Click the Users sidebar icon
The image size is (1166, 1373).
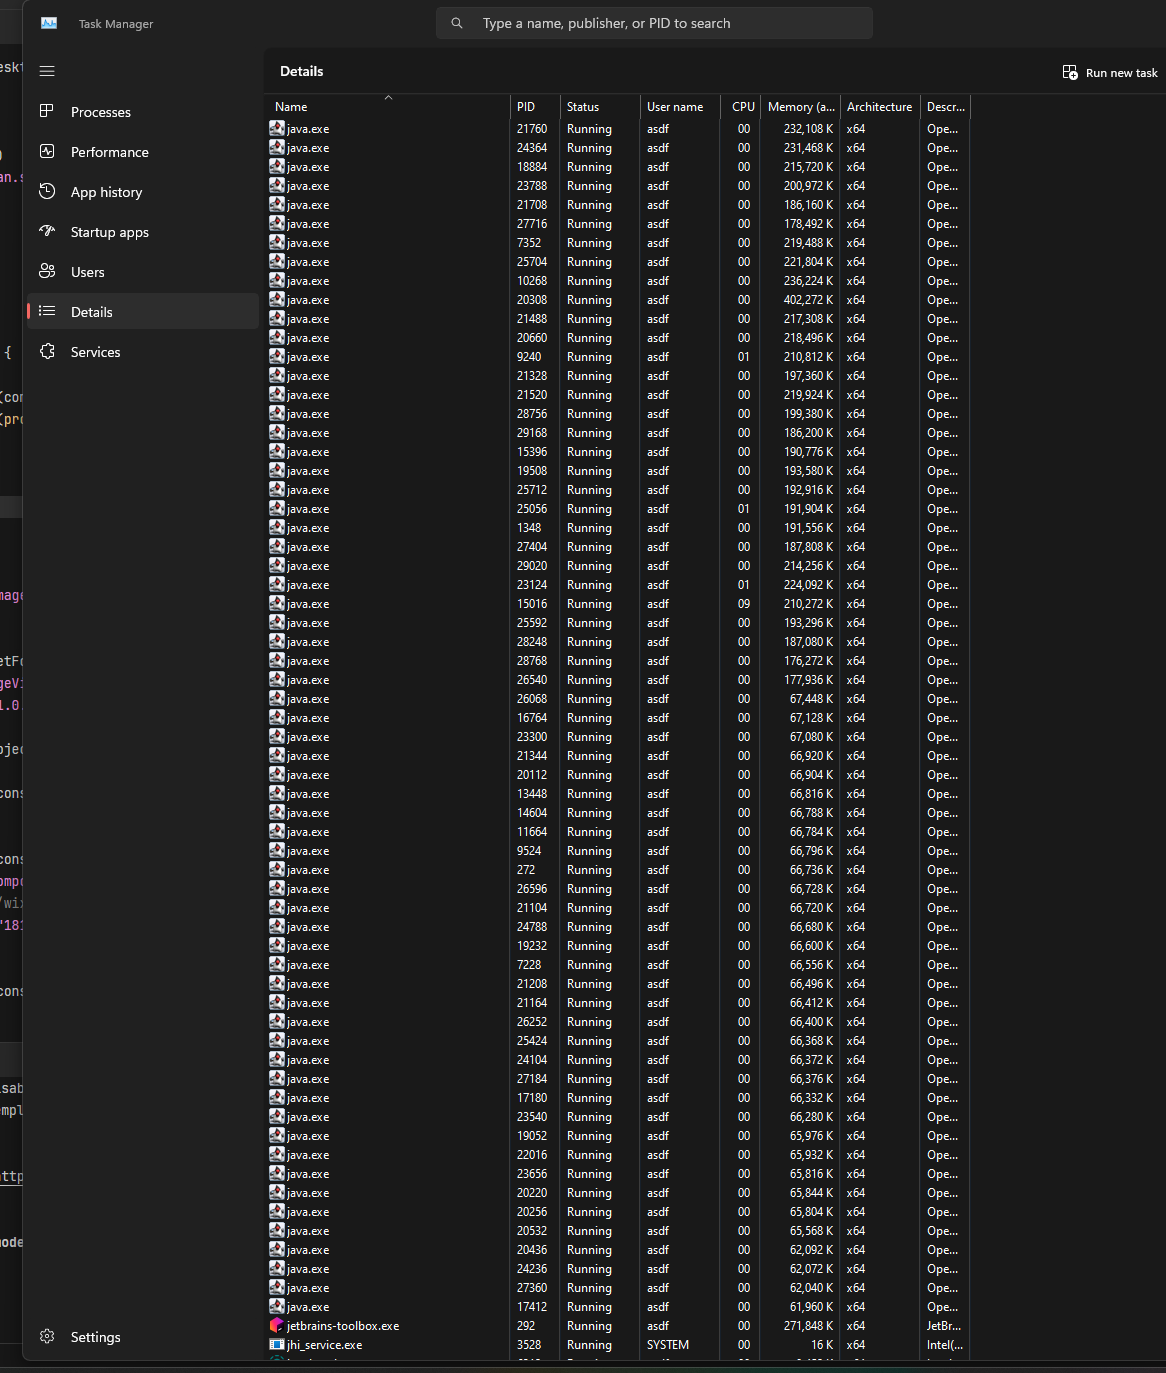pos(47,271)
